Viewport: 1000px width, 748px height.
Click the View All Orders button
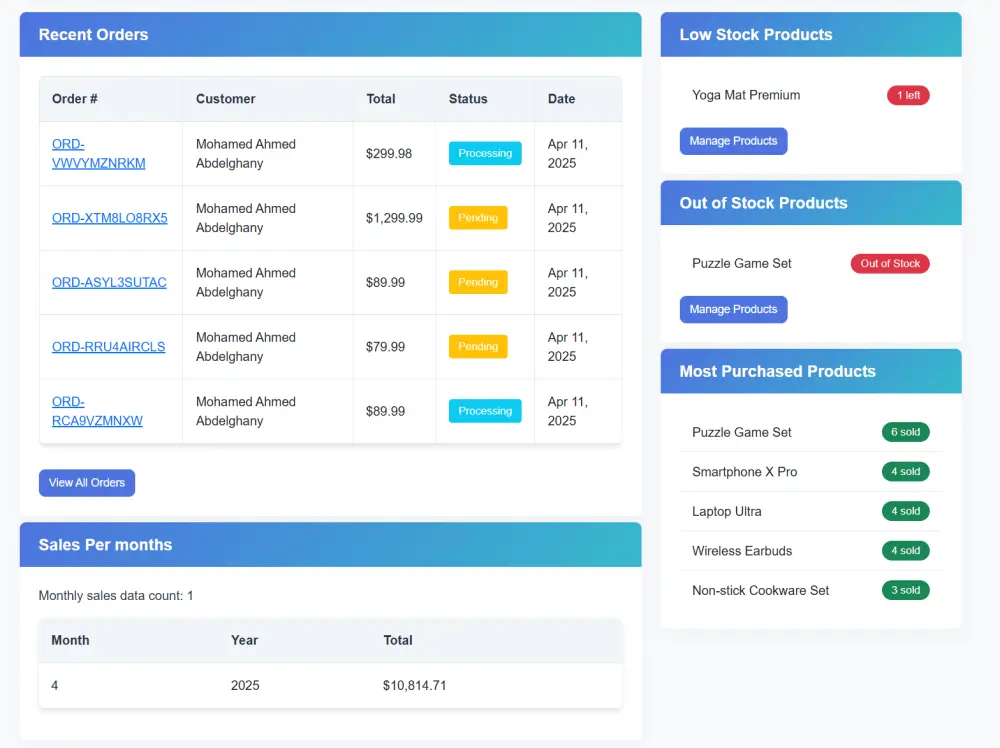coord(87,483)
